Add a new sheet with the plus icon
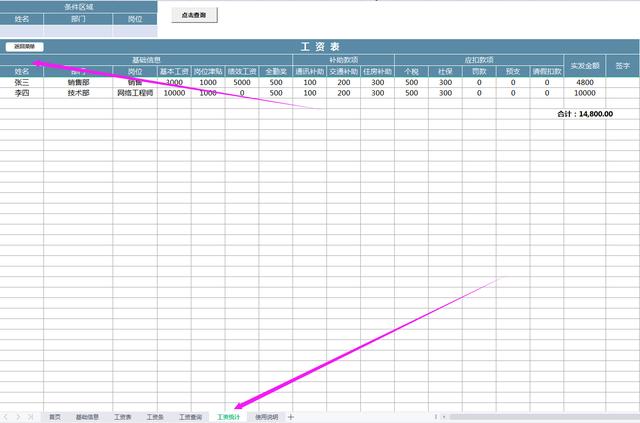The width and height of the screenshot is (640, 423). [x=291, y=417]
